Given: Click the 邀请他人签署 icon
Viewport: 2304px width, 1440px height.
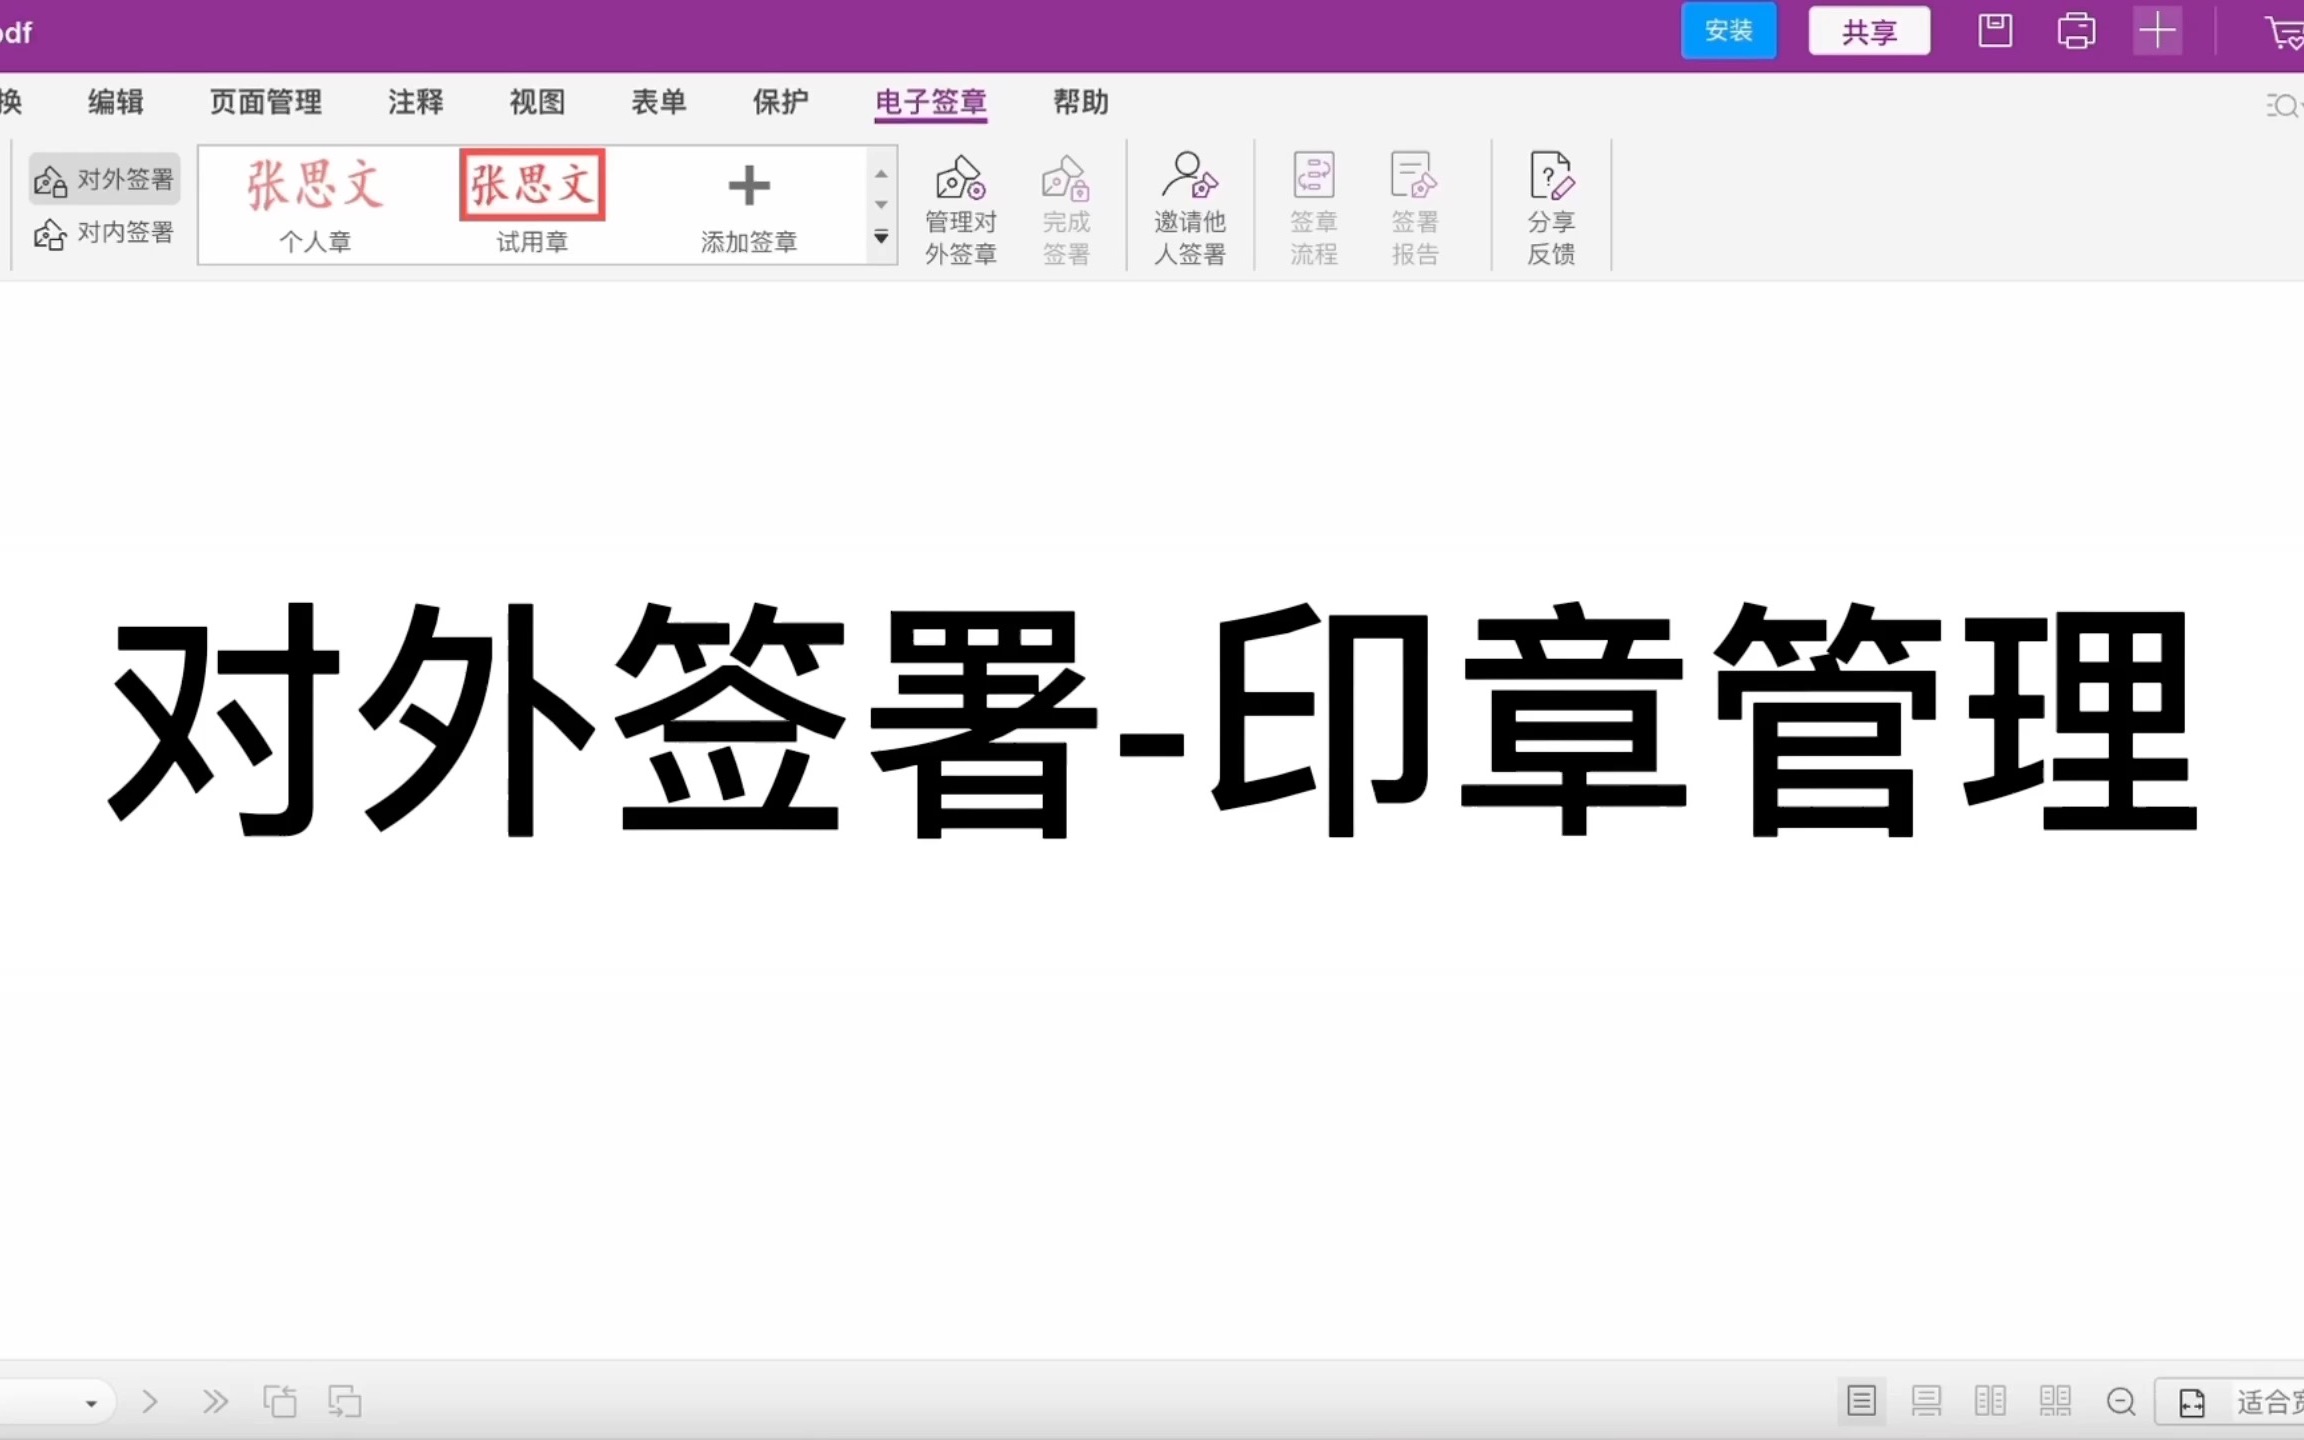Looking at the screenshot, I should pyautogui.click(x=1189, y=207).
